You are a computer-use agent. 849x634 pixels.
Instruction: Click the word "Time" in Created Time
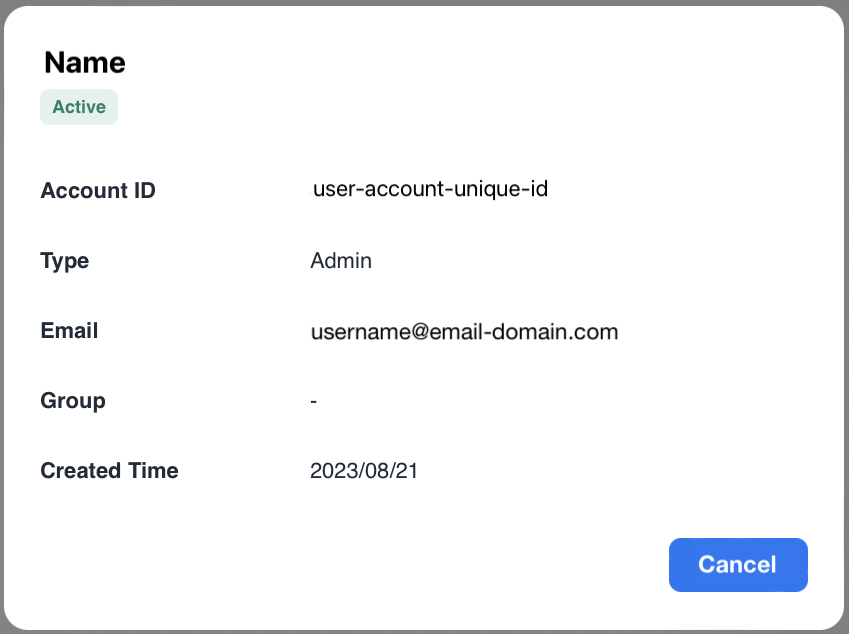tap(154, 471)
